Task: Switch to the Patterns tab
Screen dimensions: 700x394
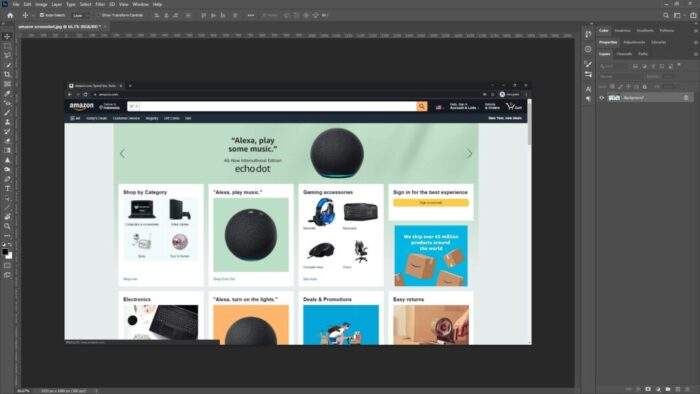Action: (x=667, y=31)
